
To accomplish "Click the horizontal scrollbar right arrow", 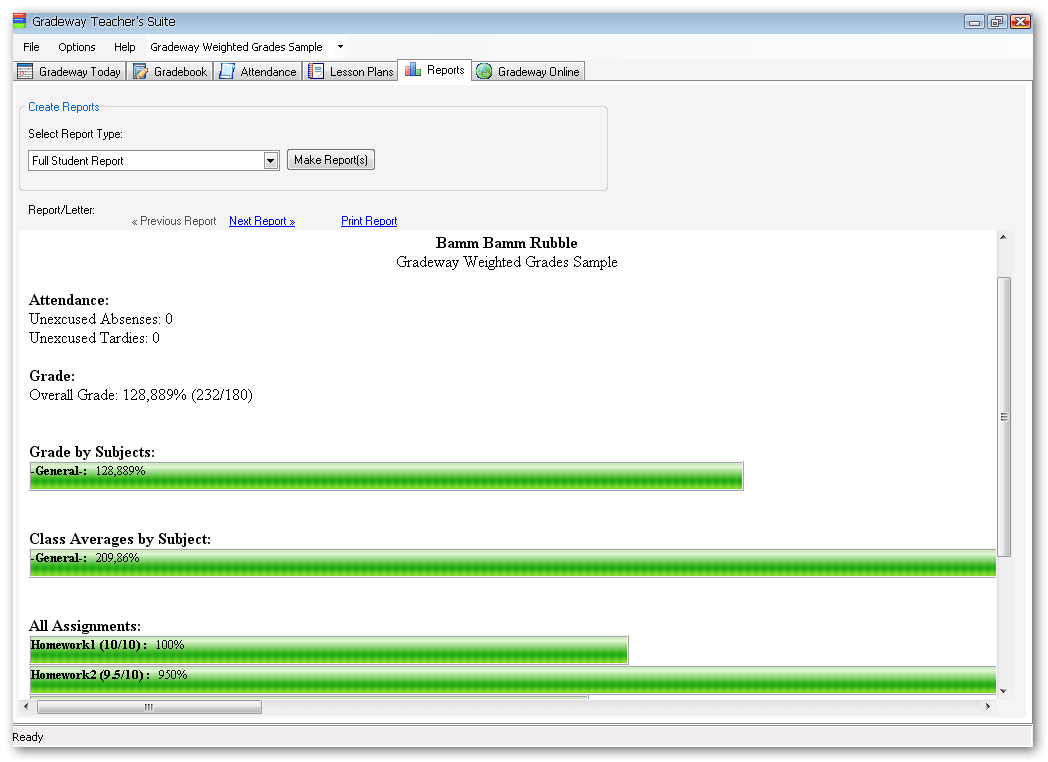I will click(x=988, y=707).
